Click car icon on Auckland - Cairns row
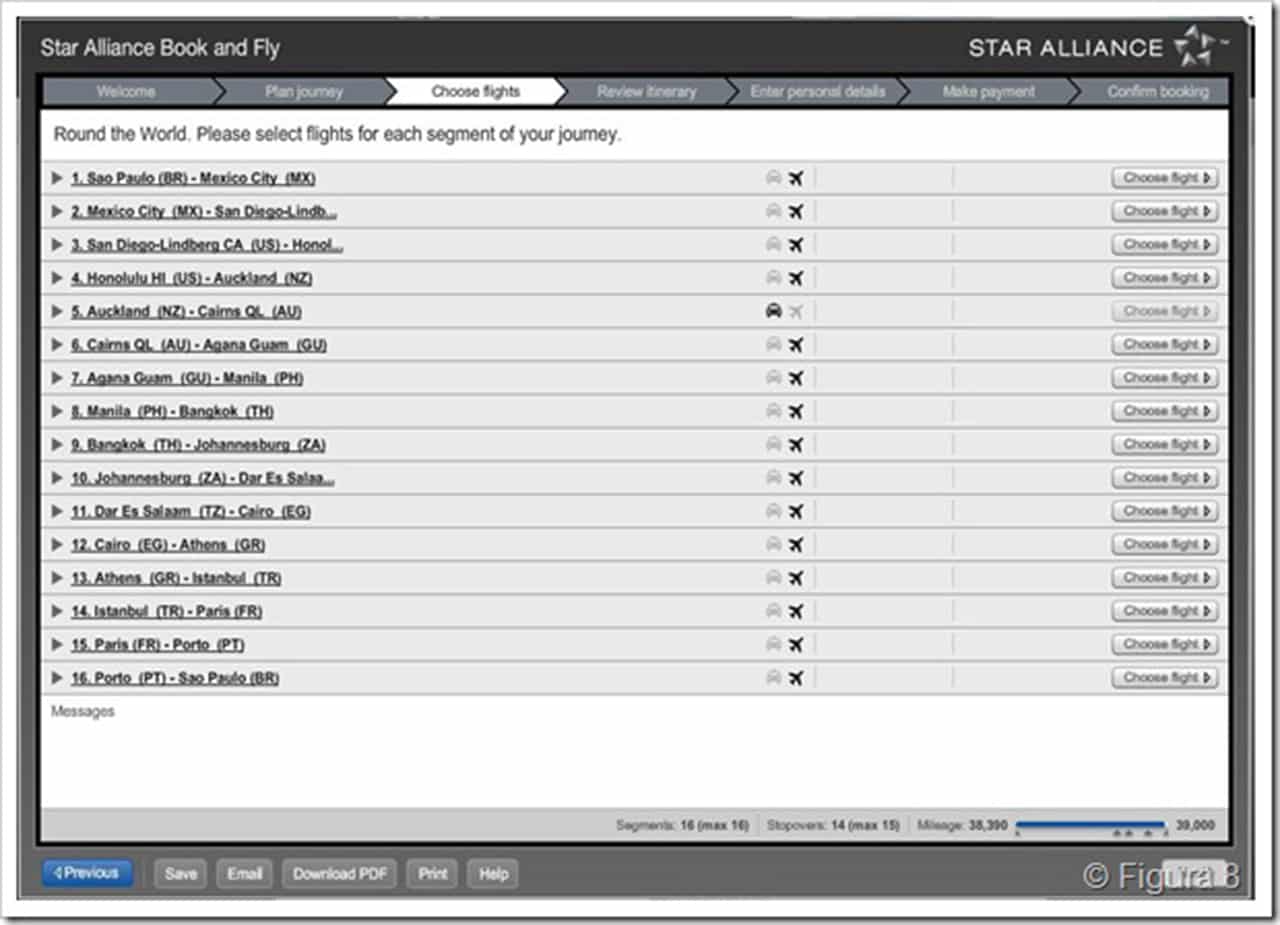 (773, 311)
